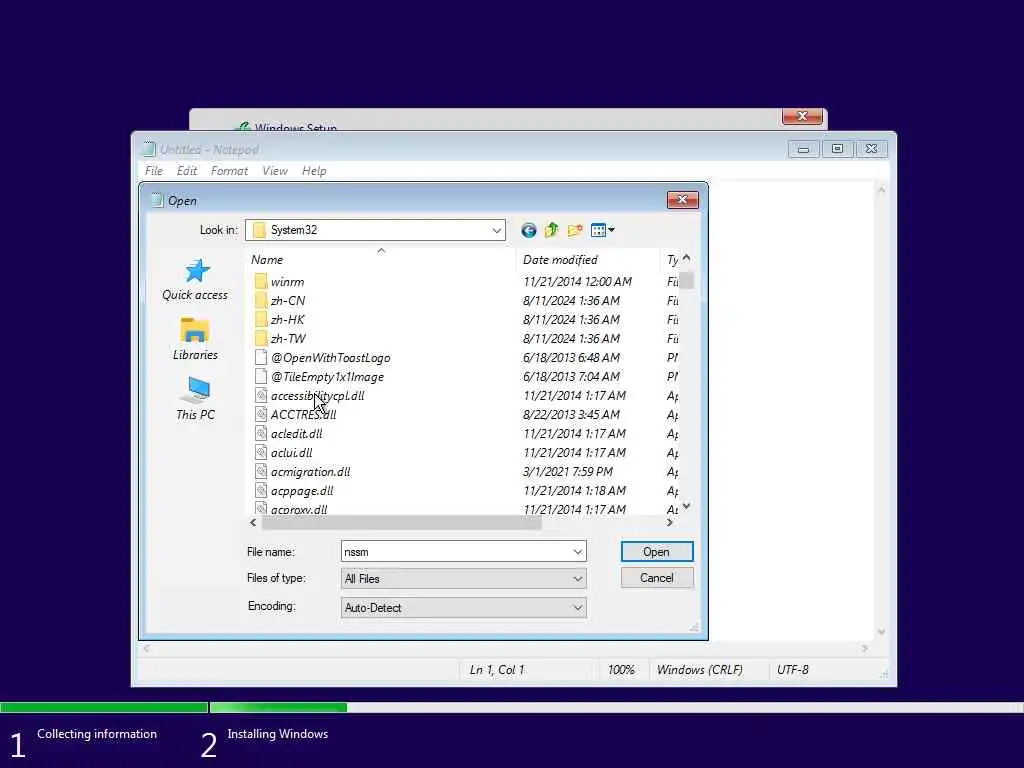Open the View menu in Notepad
Image resolution: width=1024 pixels, height=768 pixels.
coord(275,170)
